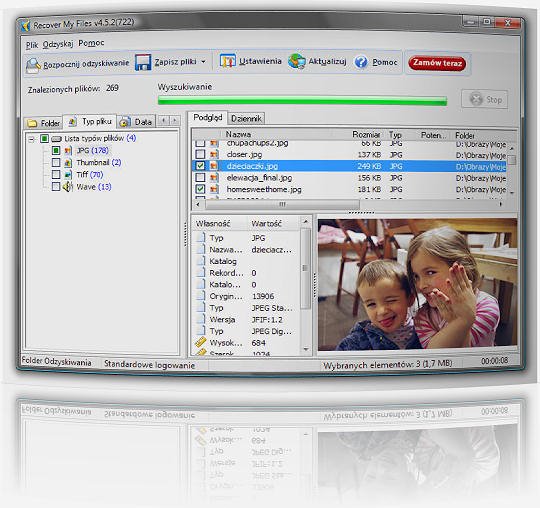The image size is (540, 508).
Task: Click the Ustawienia toolbar label
Action: tap(260, 61)
